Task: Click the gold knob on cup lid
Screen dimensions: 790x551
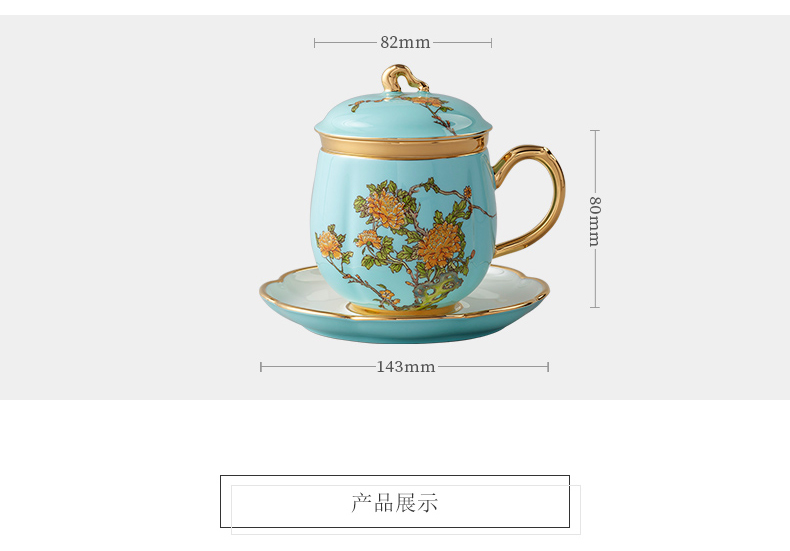Action: pyautogui.click(x=402, y=79)
